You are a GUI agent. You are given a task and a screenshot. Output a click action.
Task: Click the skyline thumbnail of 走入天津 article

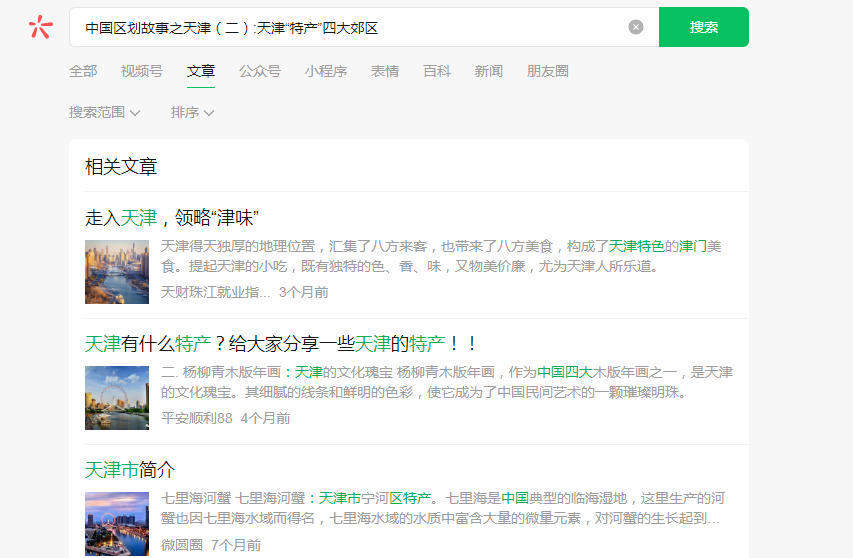pyautogui.click(x=116, y=272)
